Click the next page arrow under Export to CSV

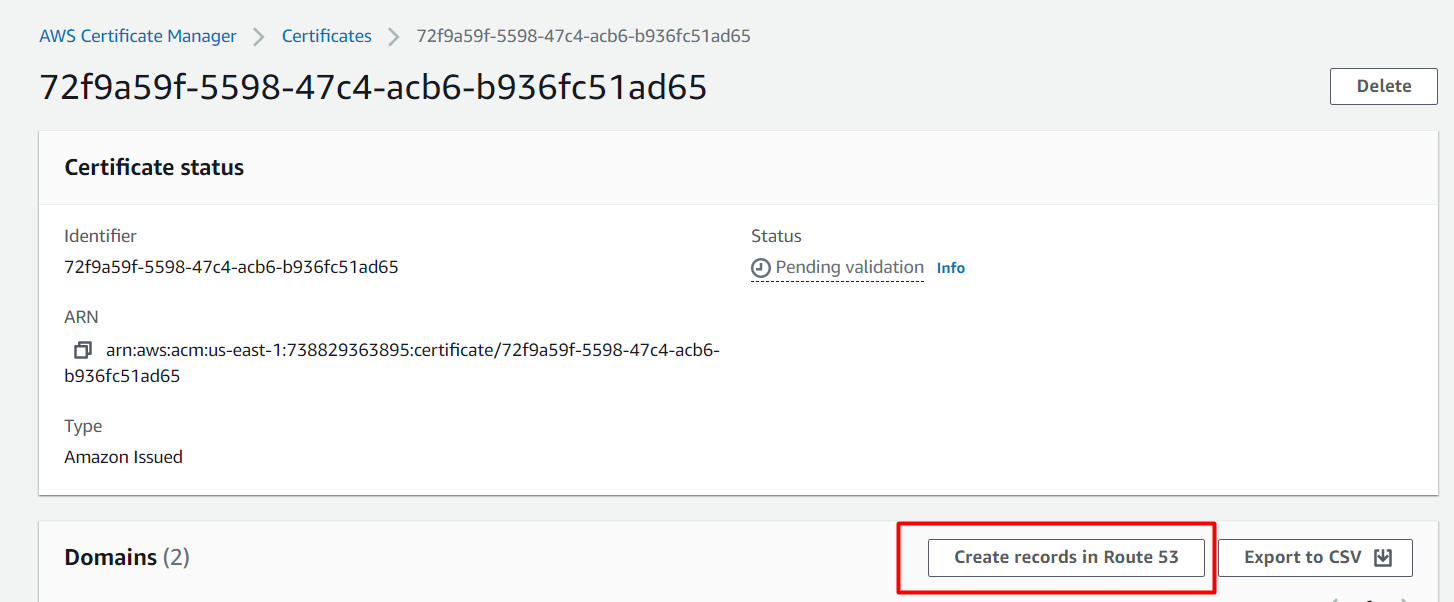pyautogui.click(x=1403, y=600)
